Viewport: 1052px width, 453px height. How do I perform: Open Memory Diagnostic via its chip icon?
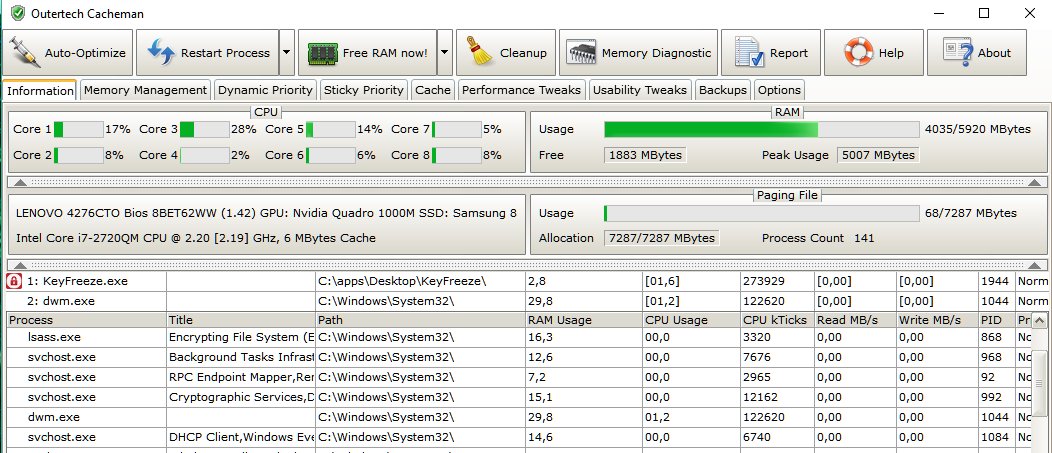(582, 53)
